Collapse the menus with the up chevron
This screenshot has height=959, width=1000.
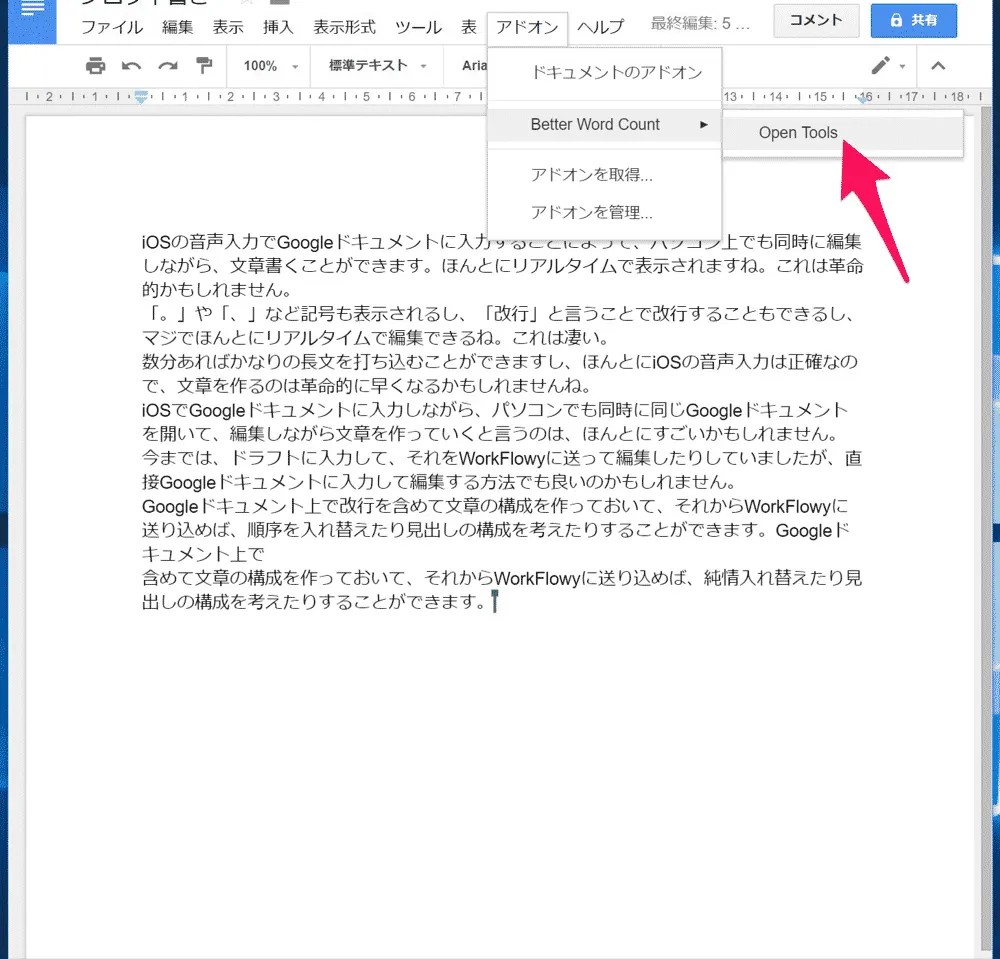(x=938, y=66)
